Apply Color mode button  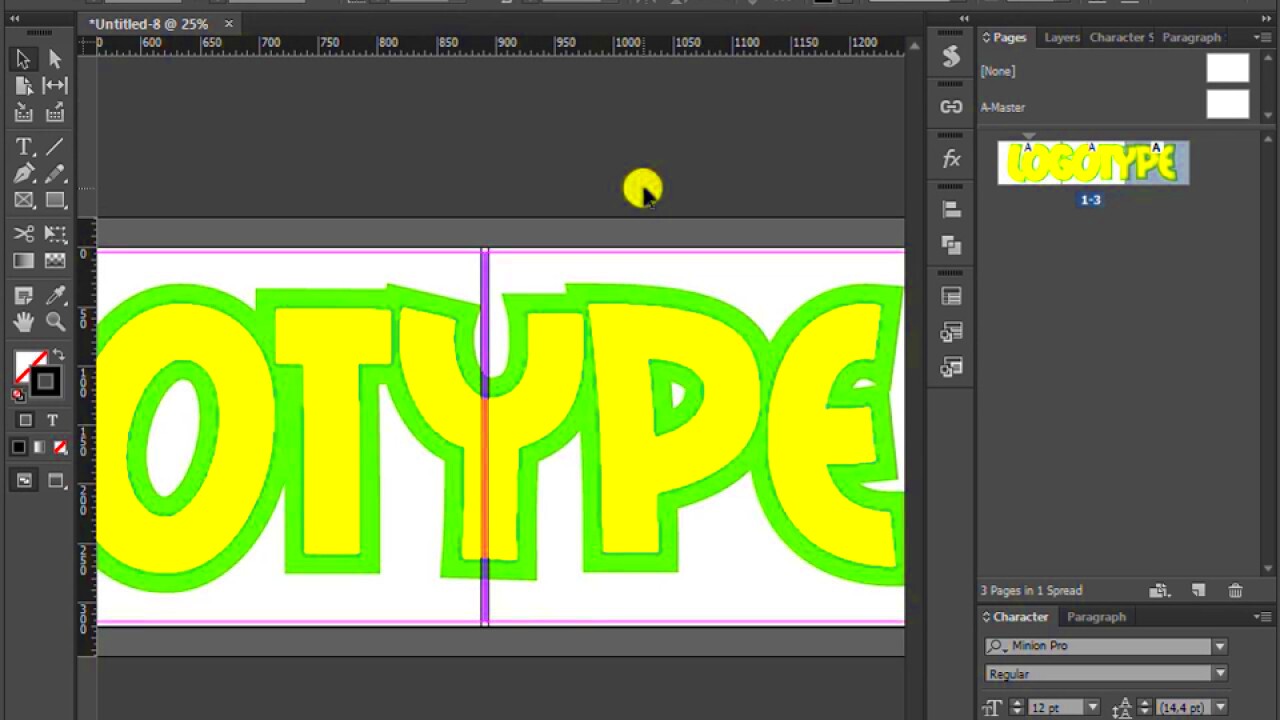pyautogui.click(x=19, y=447)
